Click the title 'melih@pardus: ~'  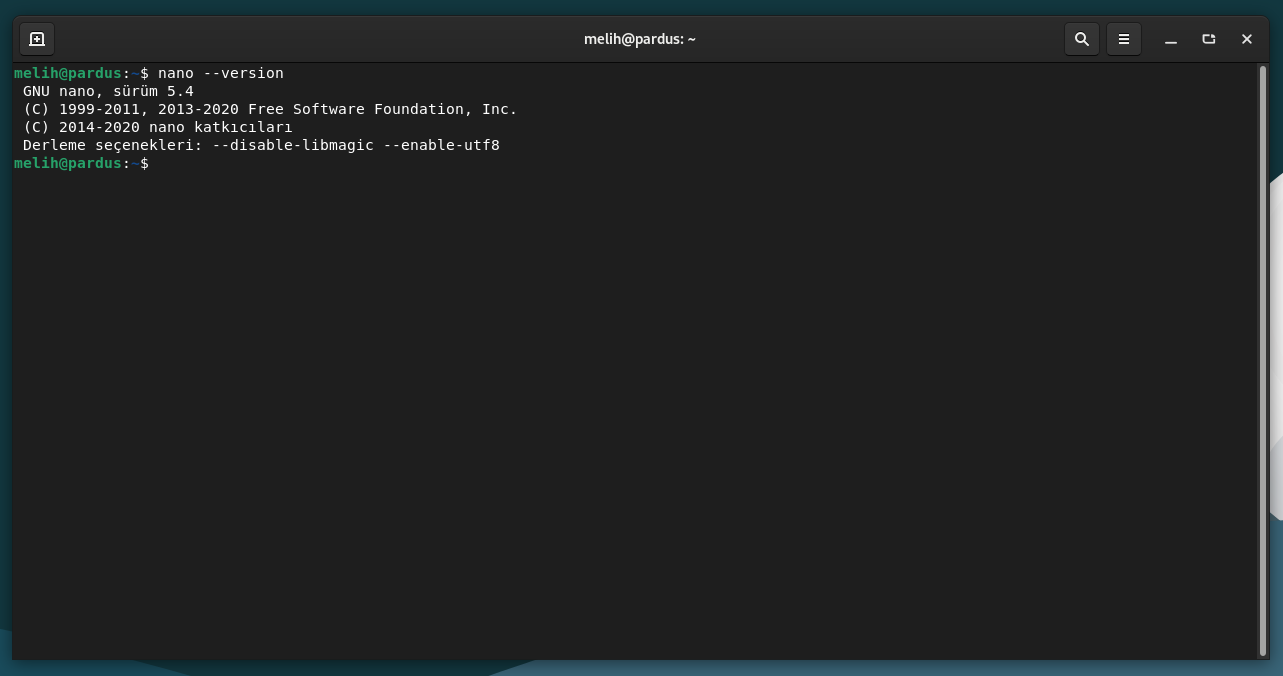pyautogui.click(x=640, y=39)
